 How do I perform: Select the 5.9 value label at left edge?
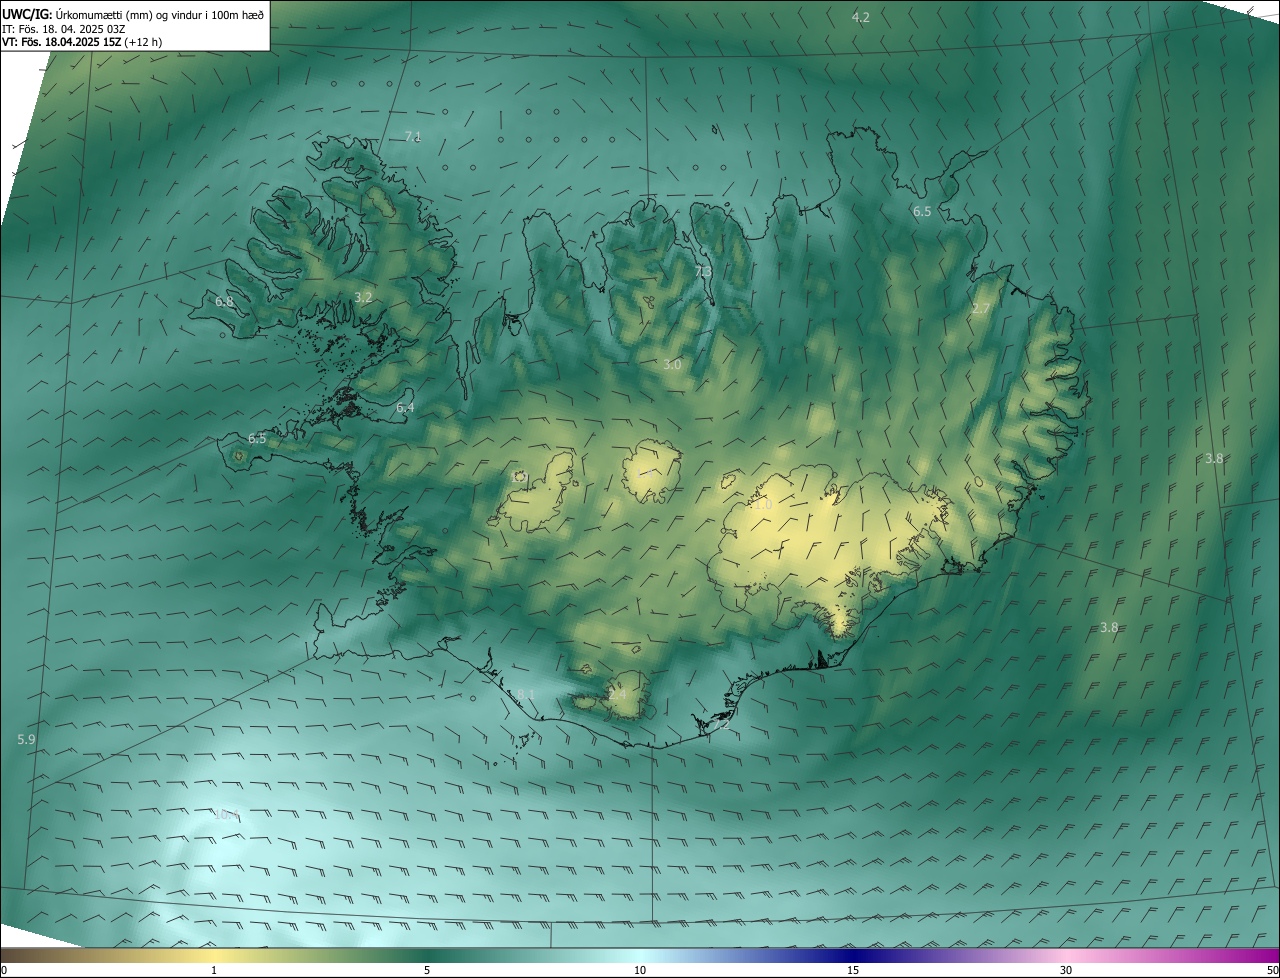pos(27,740)
